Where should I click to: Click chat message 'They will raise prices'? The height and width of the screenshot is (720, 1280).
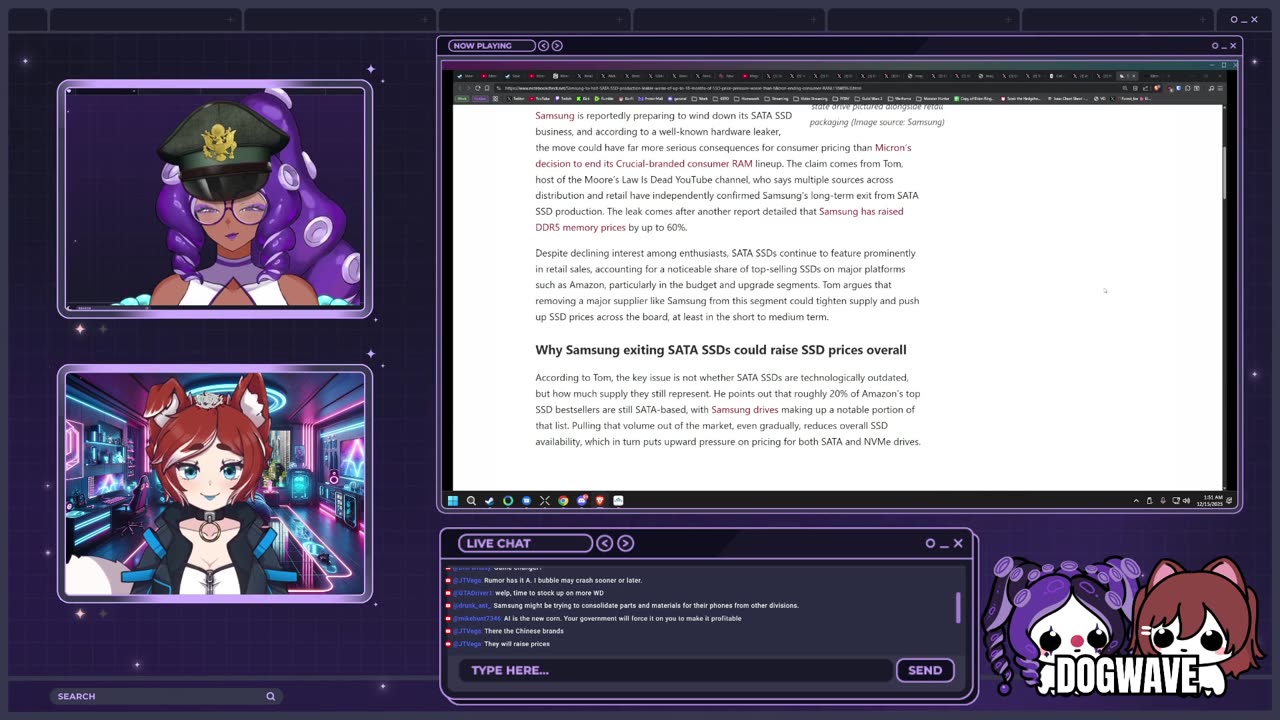[x=517, y=644]
